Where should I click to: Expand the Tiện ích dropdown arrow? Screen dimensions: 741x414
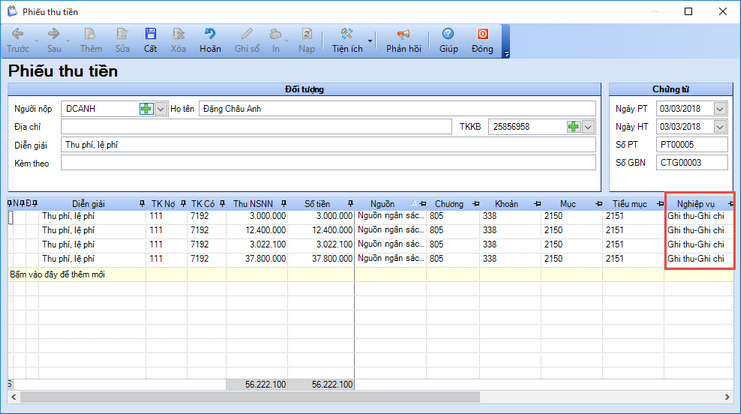370,41
